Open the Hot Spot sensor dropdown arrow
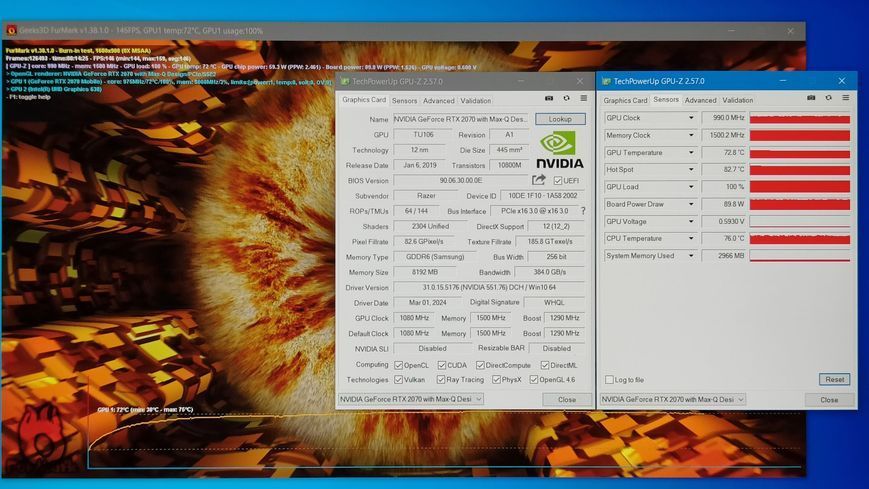Viewport: 869px width, 489px height. click(x=691, y=170)
